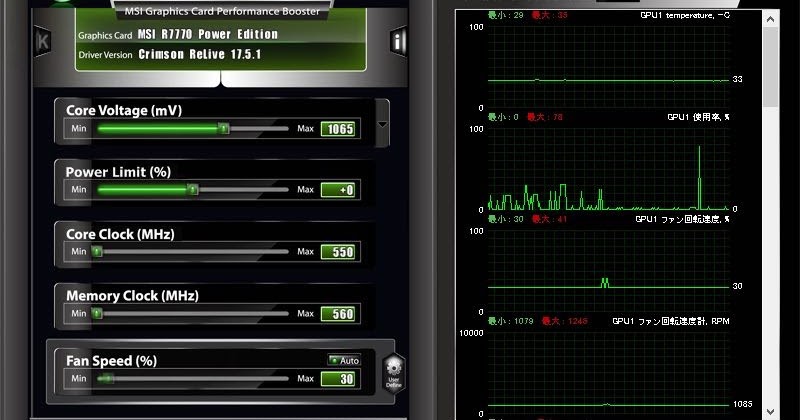
Task: Click the Memory Clock slider handle
Action: click(x=97, y=313)
